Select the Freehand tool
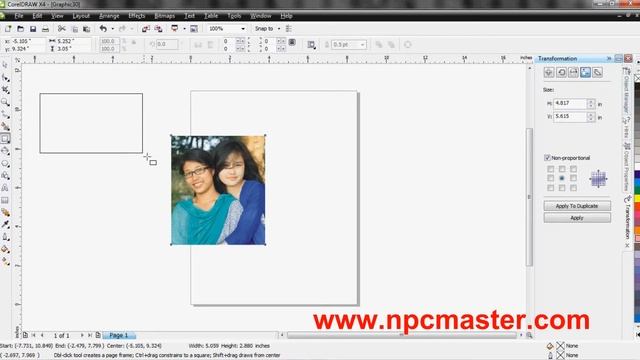Image resolution: width=640 pixels, height=360 pixels. click(x=5, y=114)
